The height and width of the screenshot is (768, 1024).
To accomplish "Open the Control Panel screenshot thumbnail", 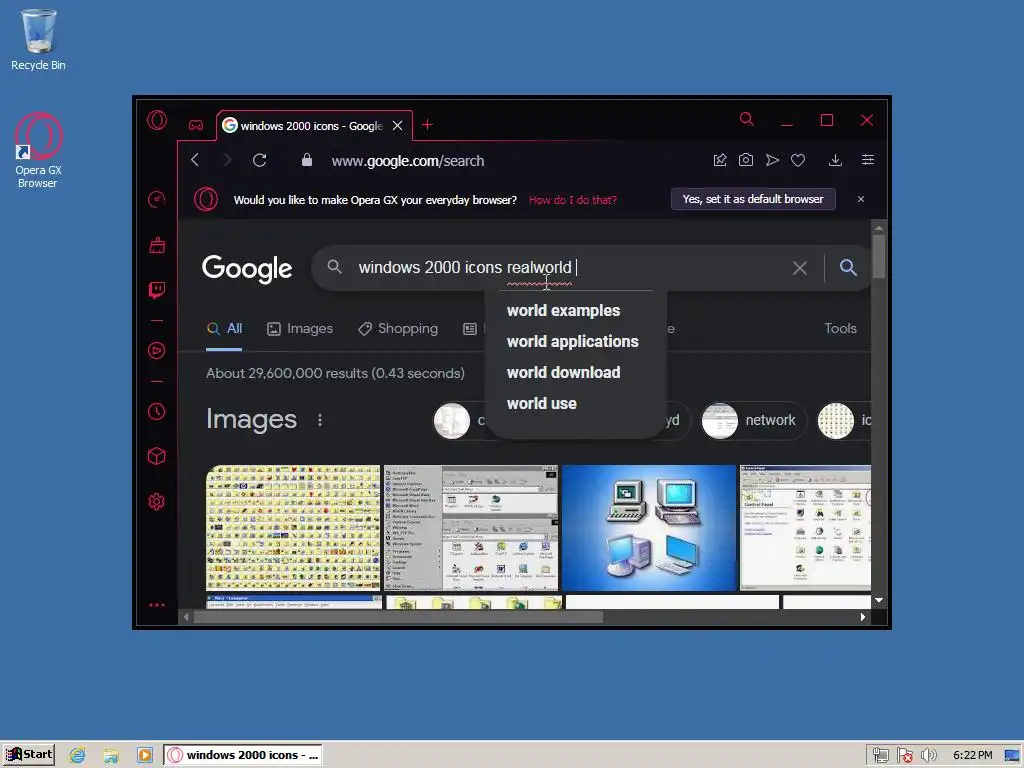I will [805, 528].
